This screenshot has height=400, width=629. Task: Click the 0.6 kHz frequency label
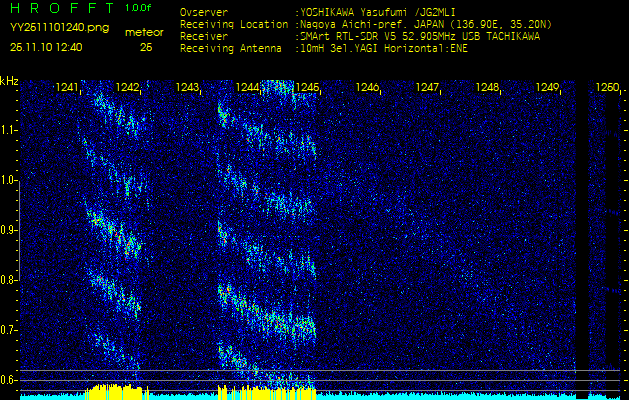tap(8, 380)
